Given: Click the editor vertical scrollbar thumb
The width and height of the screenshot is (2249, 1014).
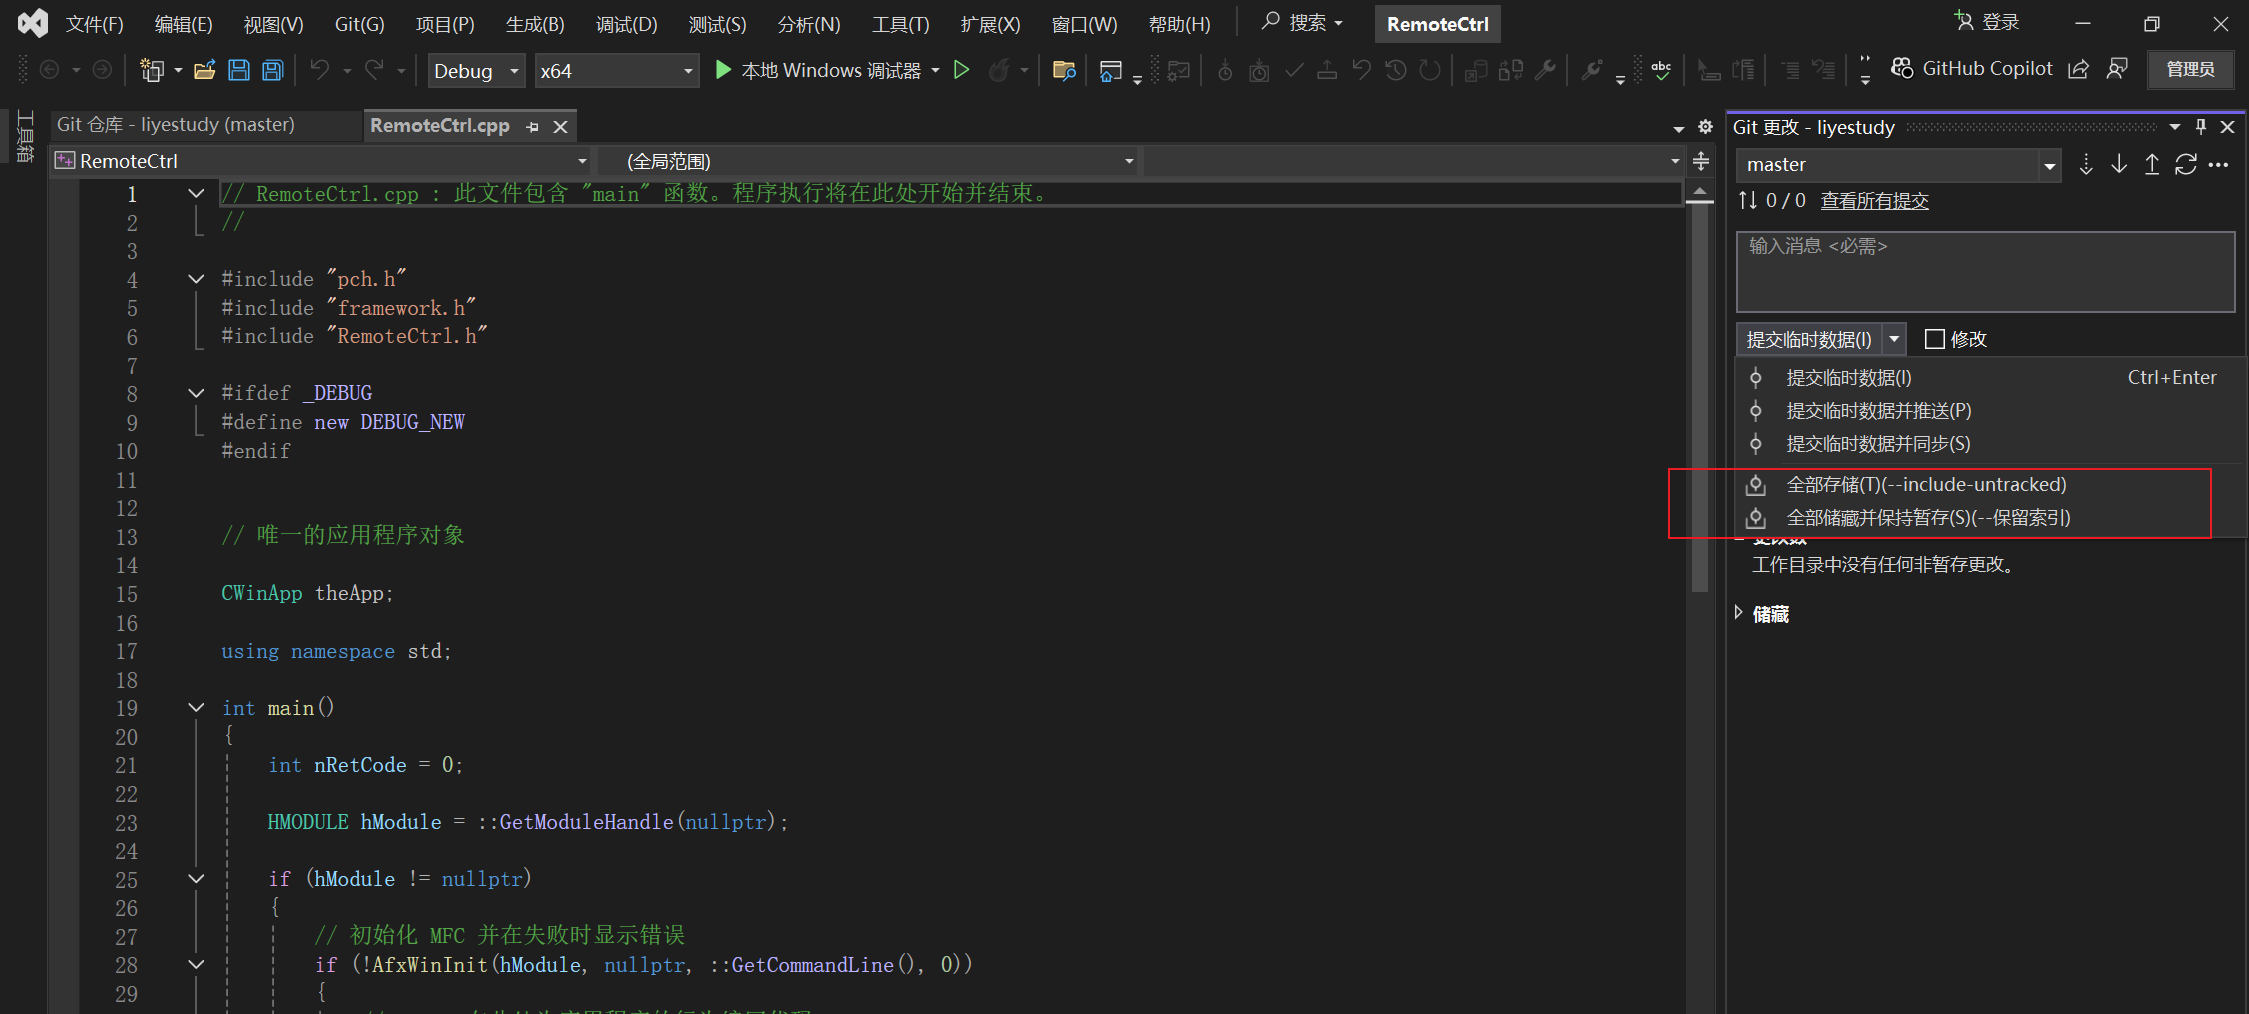Looking at the screenshot, I should point(1700,400).
